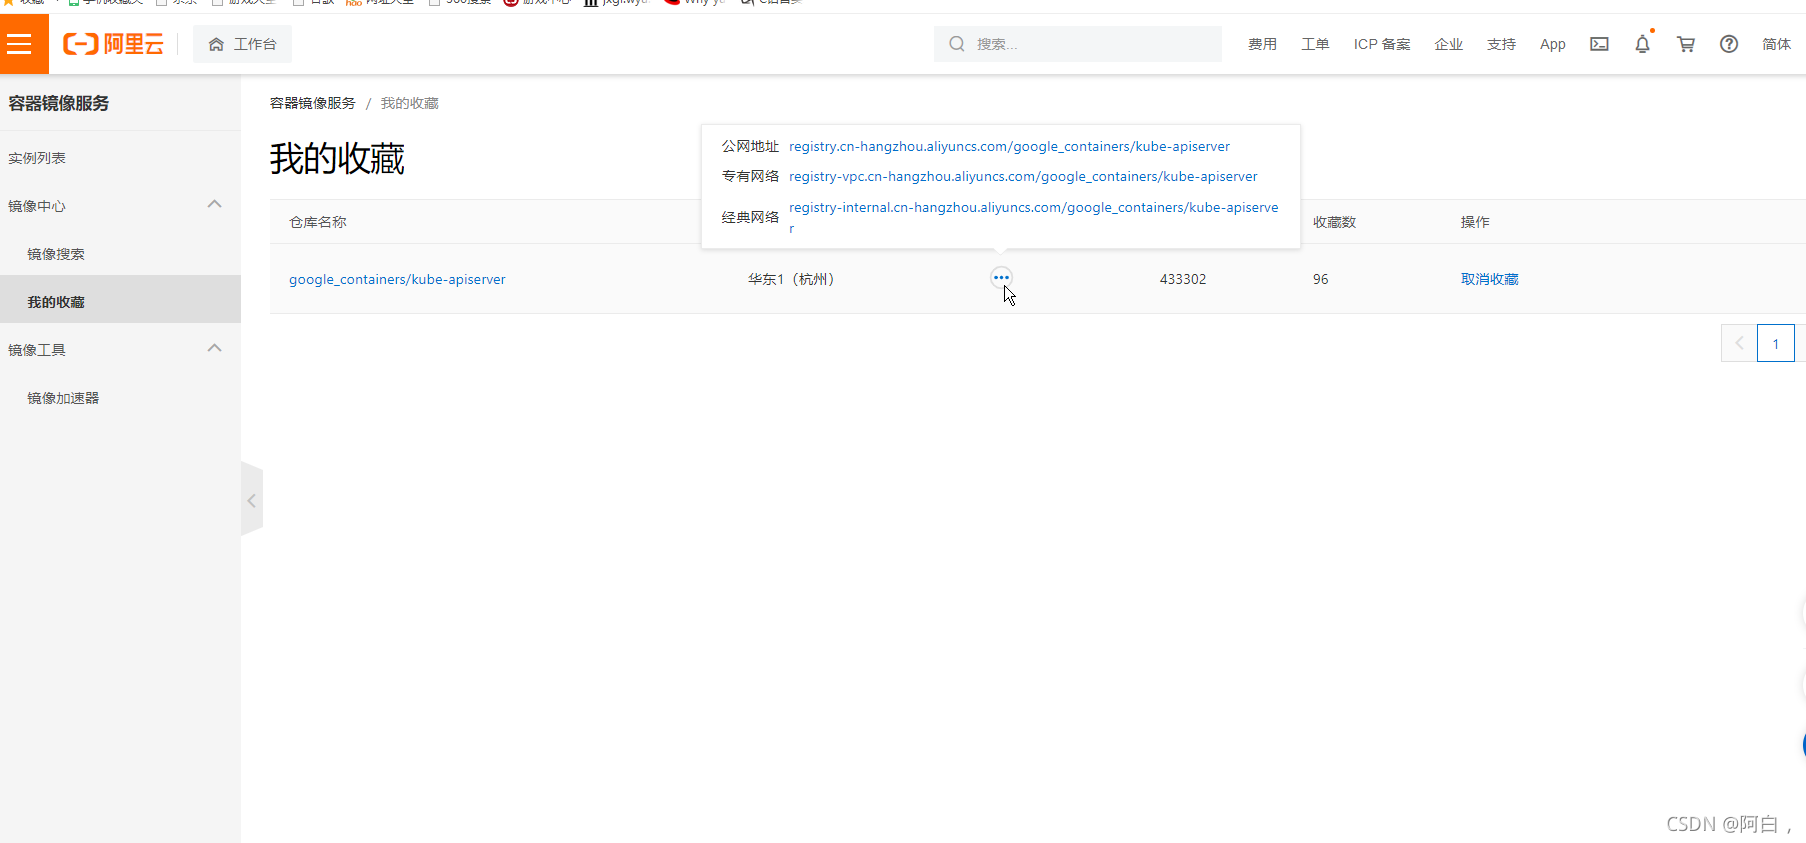Click the three-dot address icon
This screenshot has height=843, width=1806.
(x=1001, y=277)
